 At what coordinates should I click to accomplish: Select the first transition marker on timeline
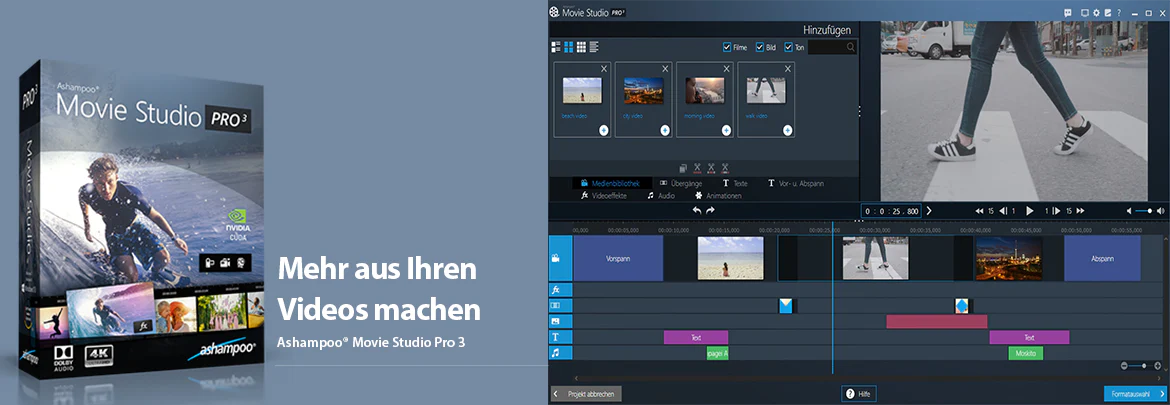point(786,306)
